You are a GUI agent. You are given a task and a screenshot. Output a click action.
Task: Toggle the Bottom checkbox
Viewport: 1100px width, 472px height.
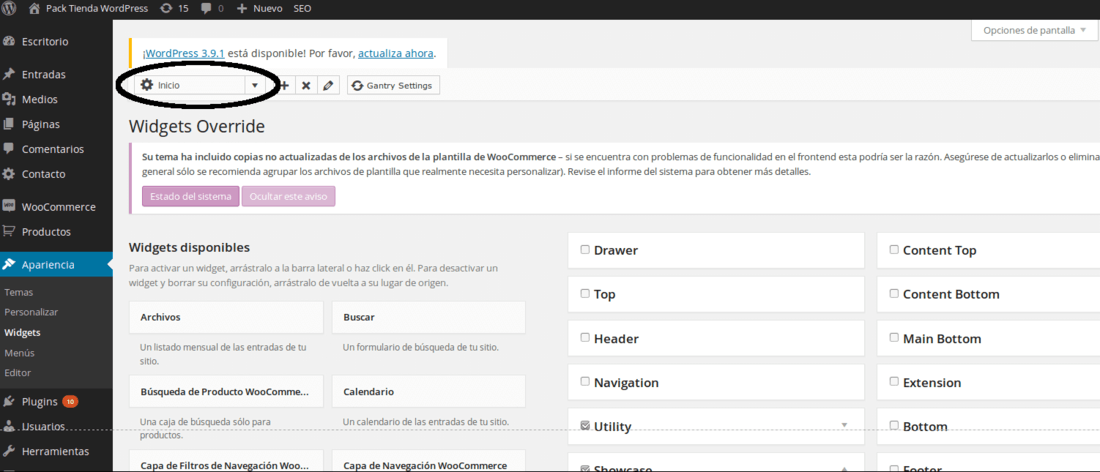pos(894,425)
